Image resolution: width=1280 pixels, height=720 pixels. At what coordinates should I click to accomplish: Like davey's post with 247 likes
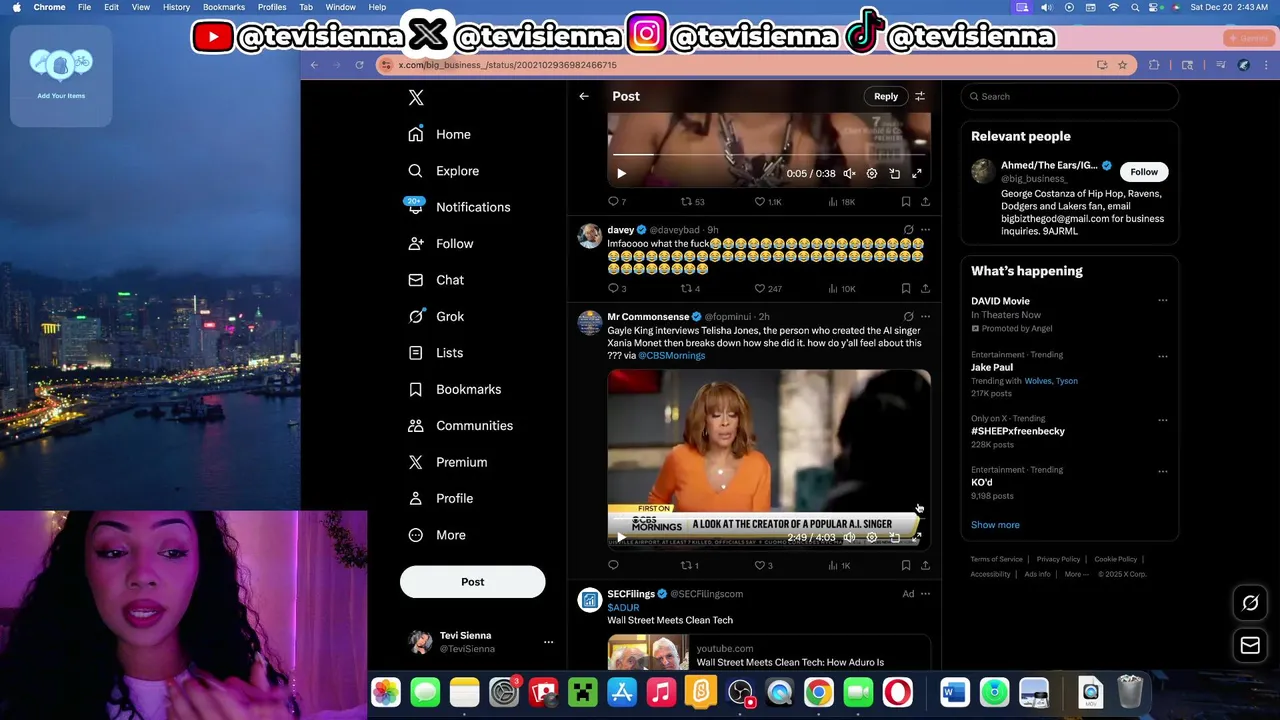(768, 288)
